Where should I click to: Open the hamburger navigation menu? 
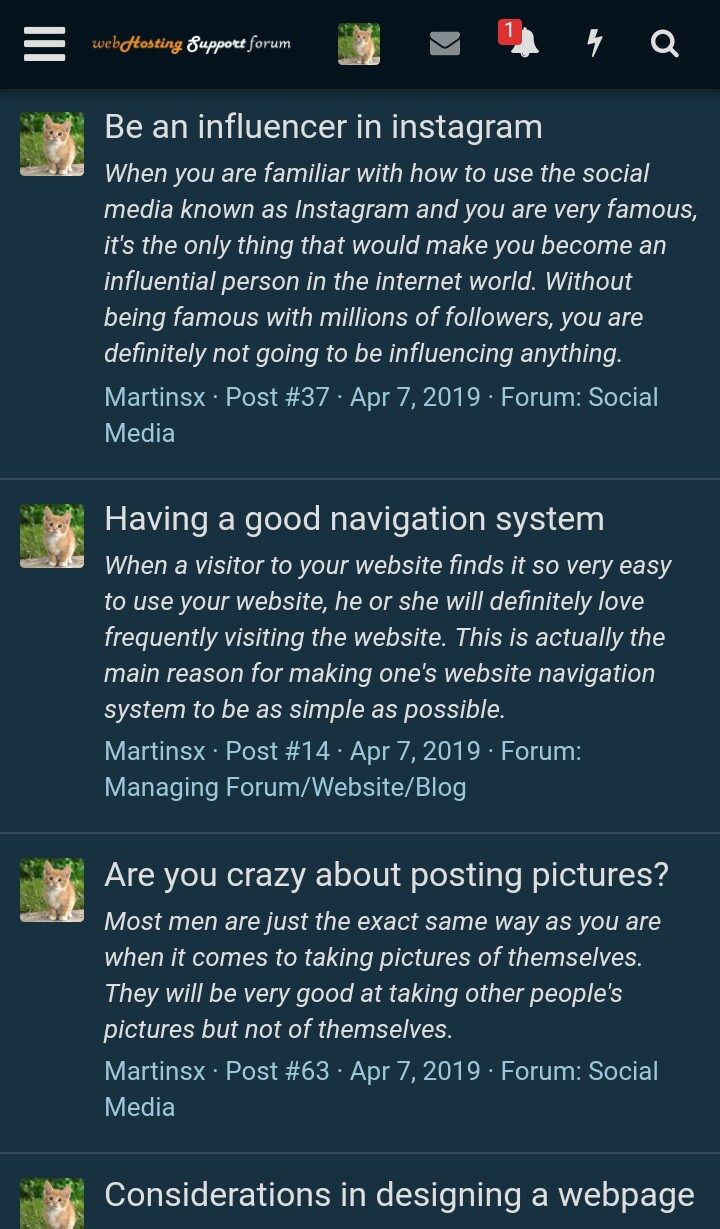point(44,44)
